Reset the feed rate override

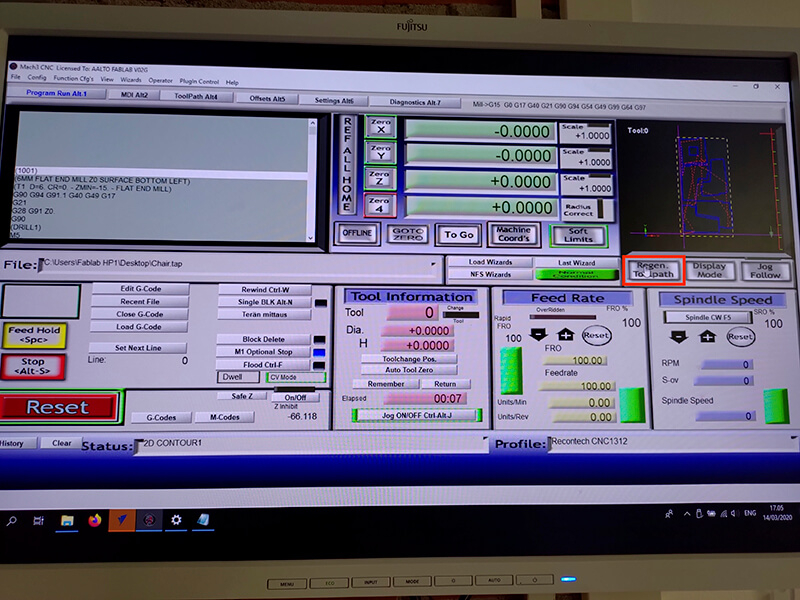click(596, 336)
